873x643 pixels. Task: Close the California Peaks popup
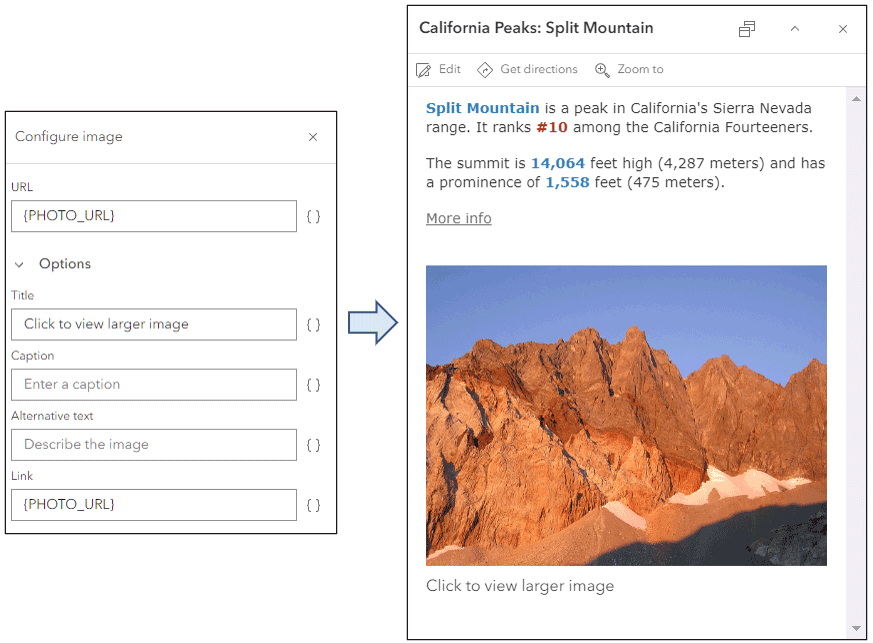point(843,29)
